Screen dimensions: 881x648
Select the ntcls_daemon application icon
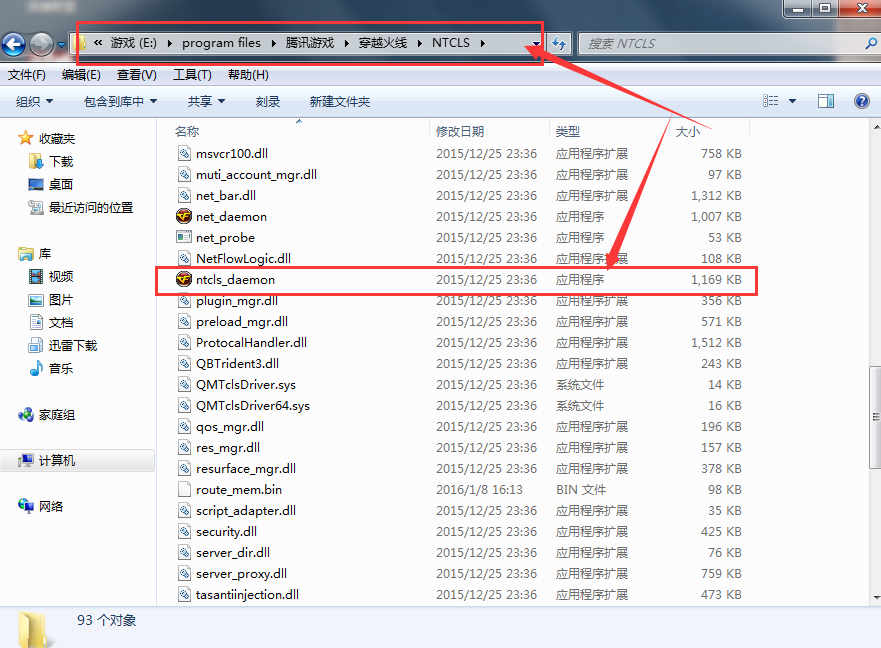[x=184, y=279]
